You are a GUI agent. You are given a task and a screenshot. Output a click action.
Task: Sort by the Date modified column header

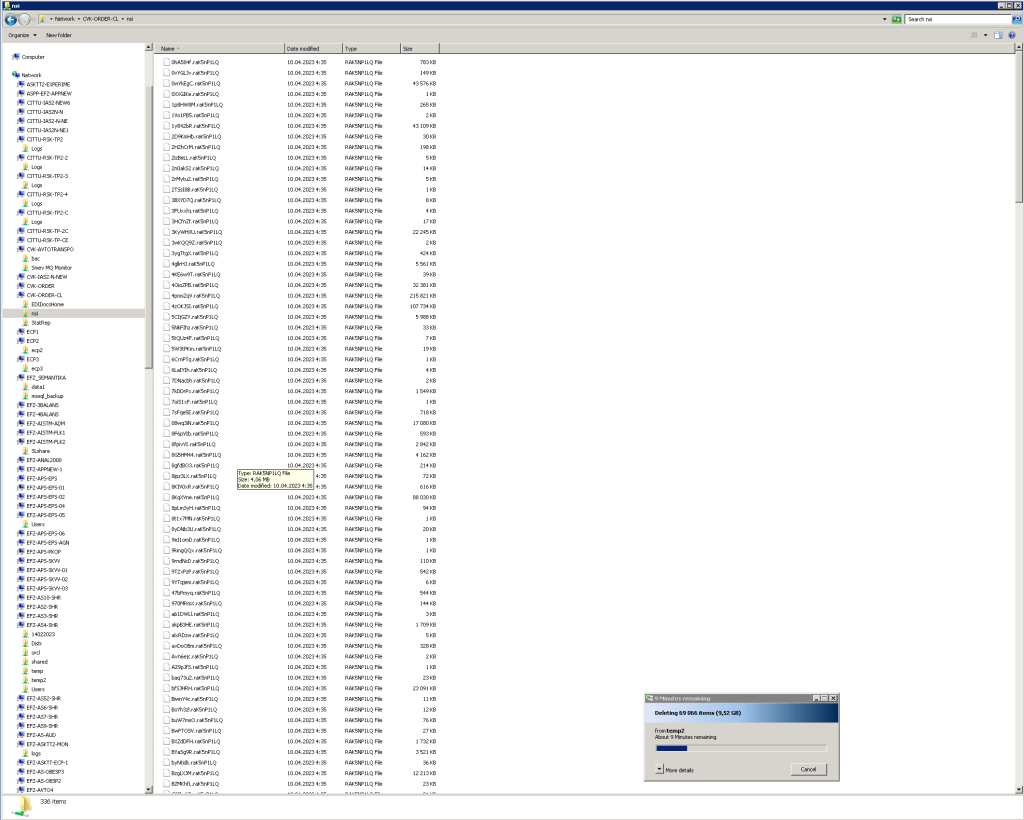click(x=303, y=48)
